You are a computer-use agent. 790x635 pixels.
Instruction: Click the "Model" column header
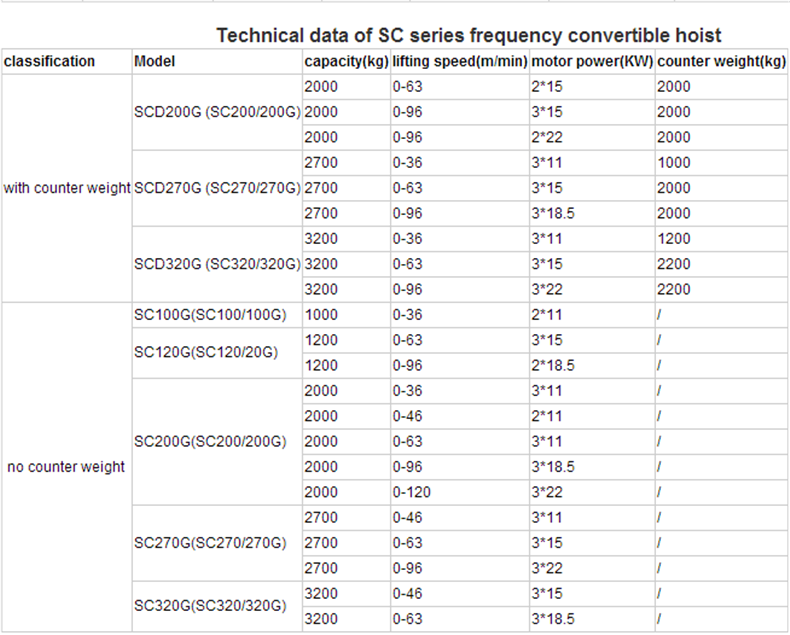tap(155, 61)
